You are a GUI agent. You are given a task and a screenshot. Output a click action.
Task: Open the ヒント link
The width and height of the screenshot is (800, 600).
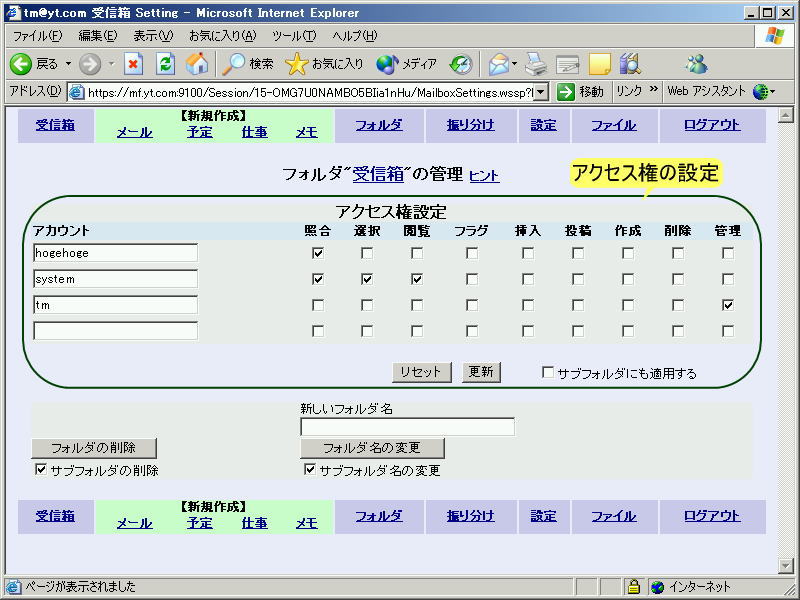click(x=484, y=176)
